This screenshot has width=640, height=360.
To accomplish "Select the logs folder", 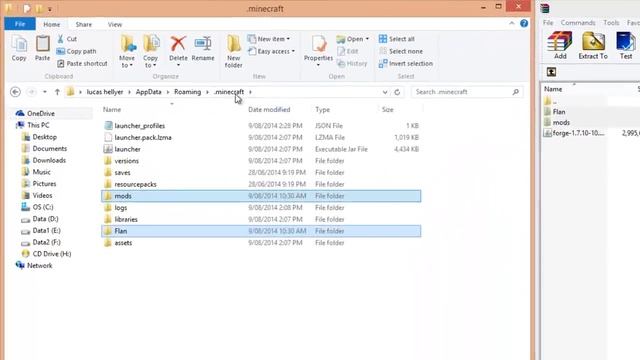I will coord(261,208).
